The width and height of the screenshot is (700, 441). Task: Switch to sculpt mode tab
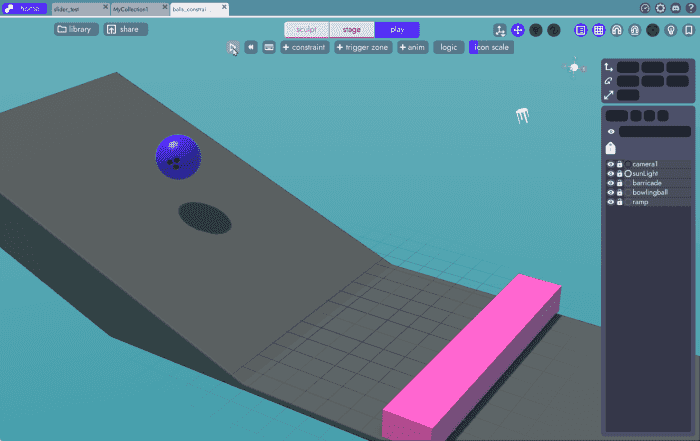point(306,30)
